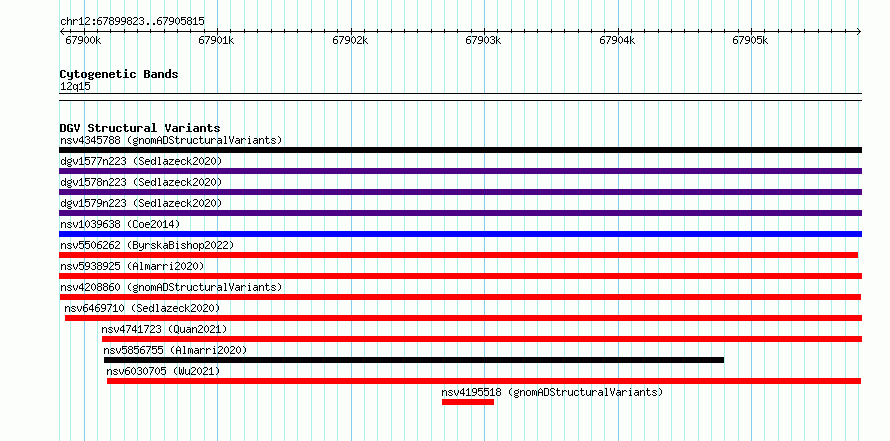The image size is (890, 441).
Task: Click the red nsv6030705 variant bar
Action: coord(484,381)
